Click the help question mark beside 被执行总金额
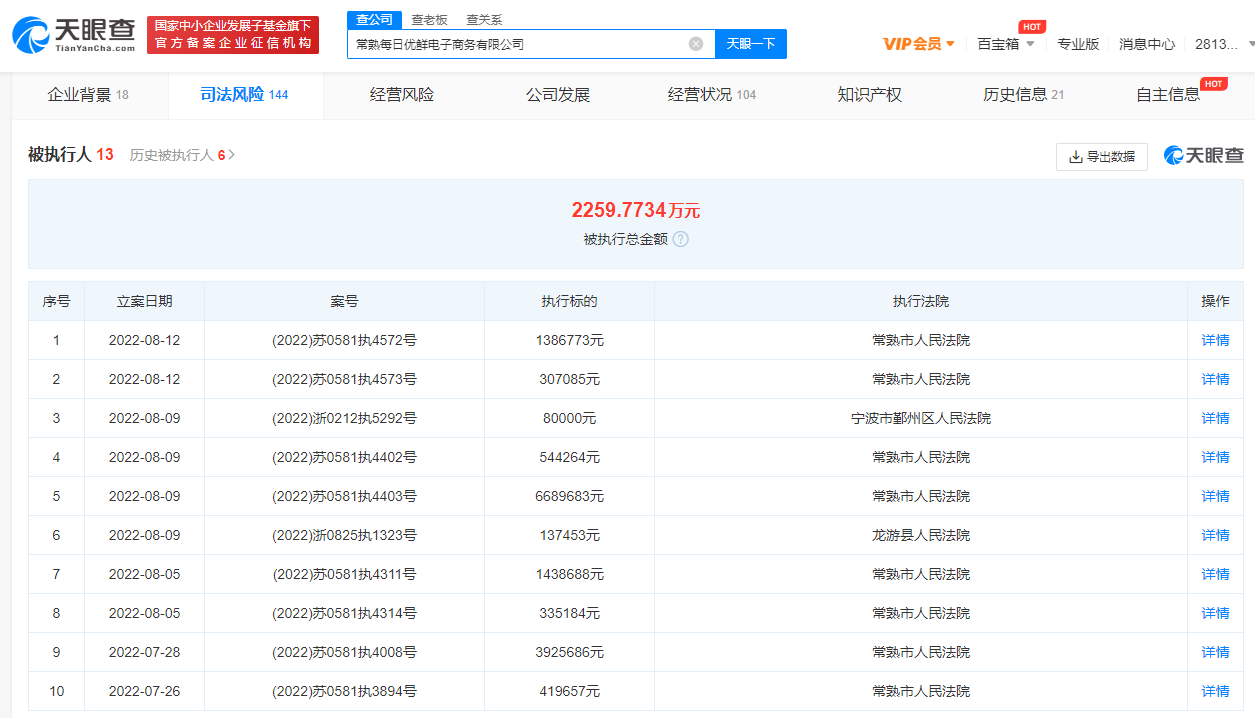The height and width of the screenshot is (718, 1255). [681, 239]
